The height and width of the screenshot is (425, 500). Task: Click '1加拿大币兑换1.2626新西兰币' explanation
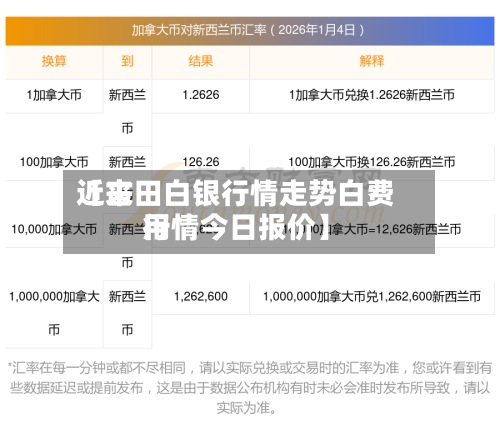372,95
